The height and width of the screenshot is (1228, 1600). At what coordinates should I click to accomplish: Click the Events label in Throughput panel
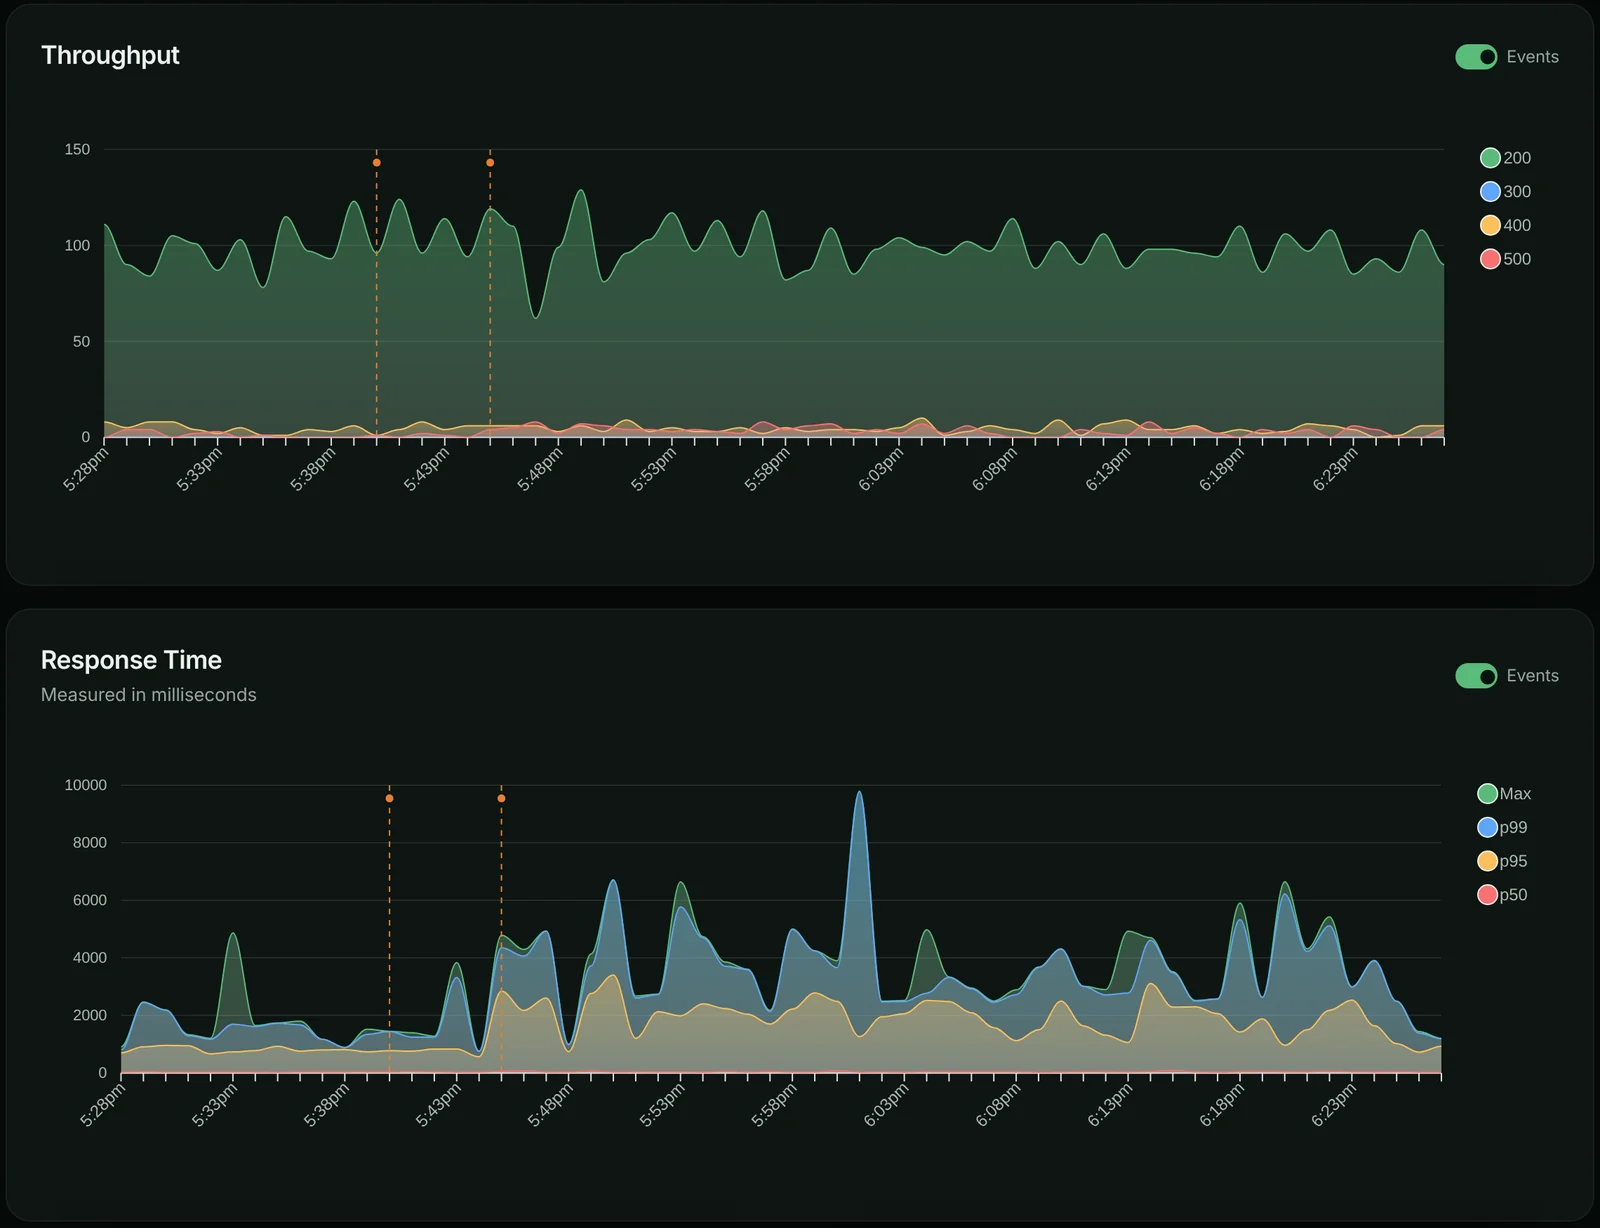pos(1532,57)
